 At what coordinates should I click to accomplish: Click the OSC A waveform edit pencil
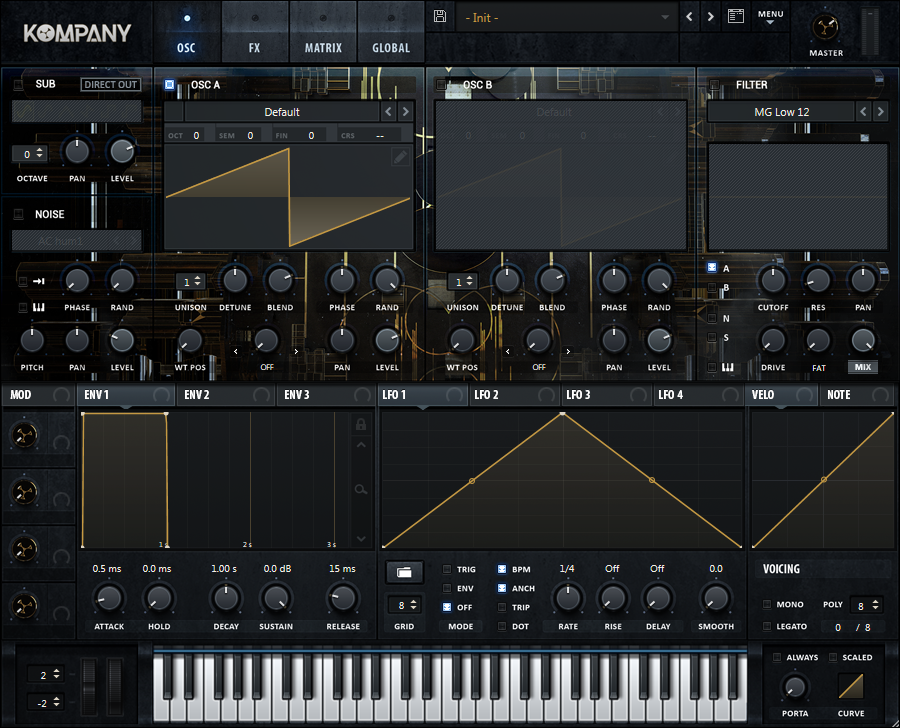400,157
